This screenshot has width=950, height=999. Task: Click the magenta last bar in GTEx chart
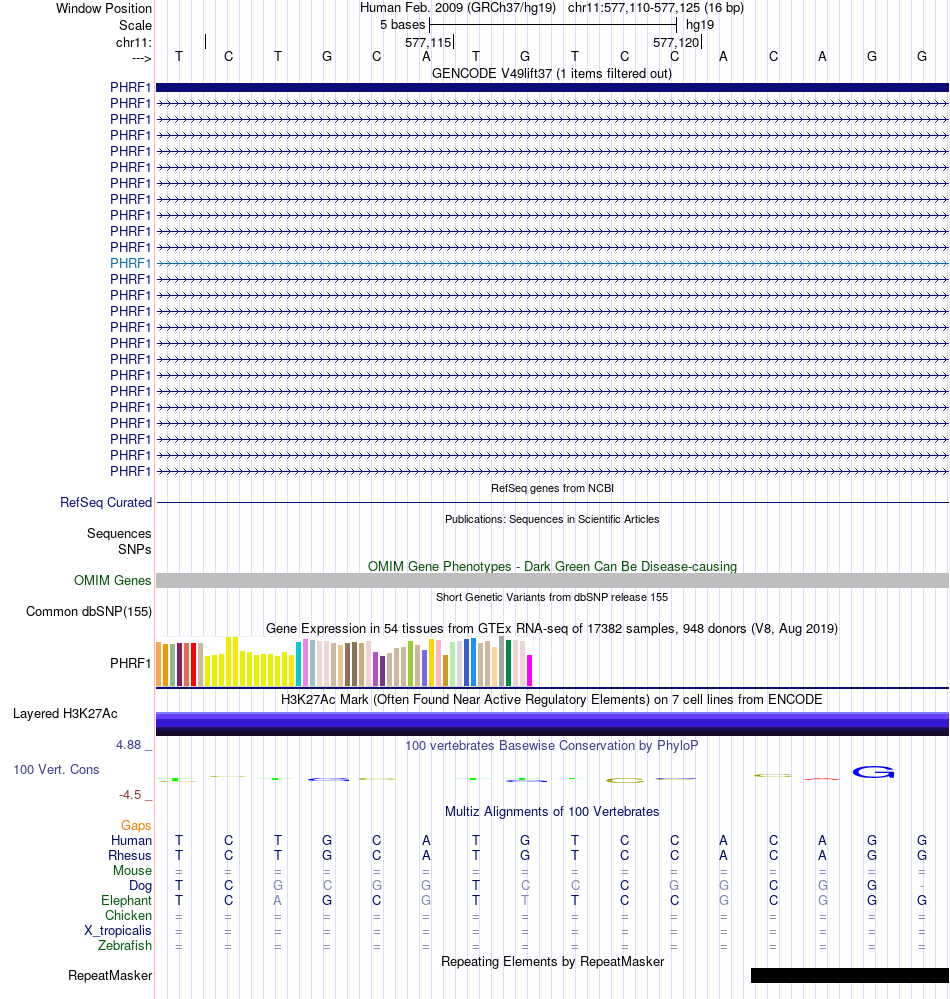click(529, 670)
